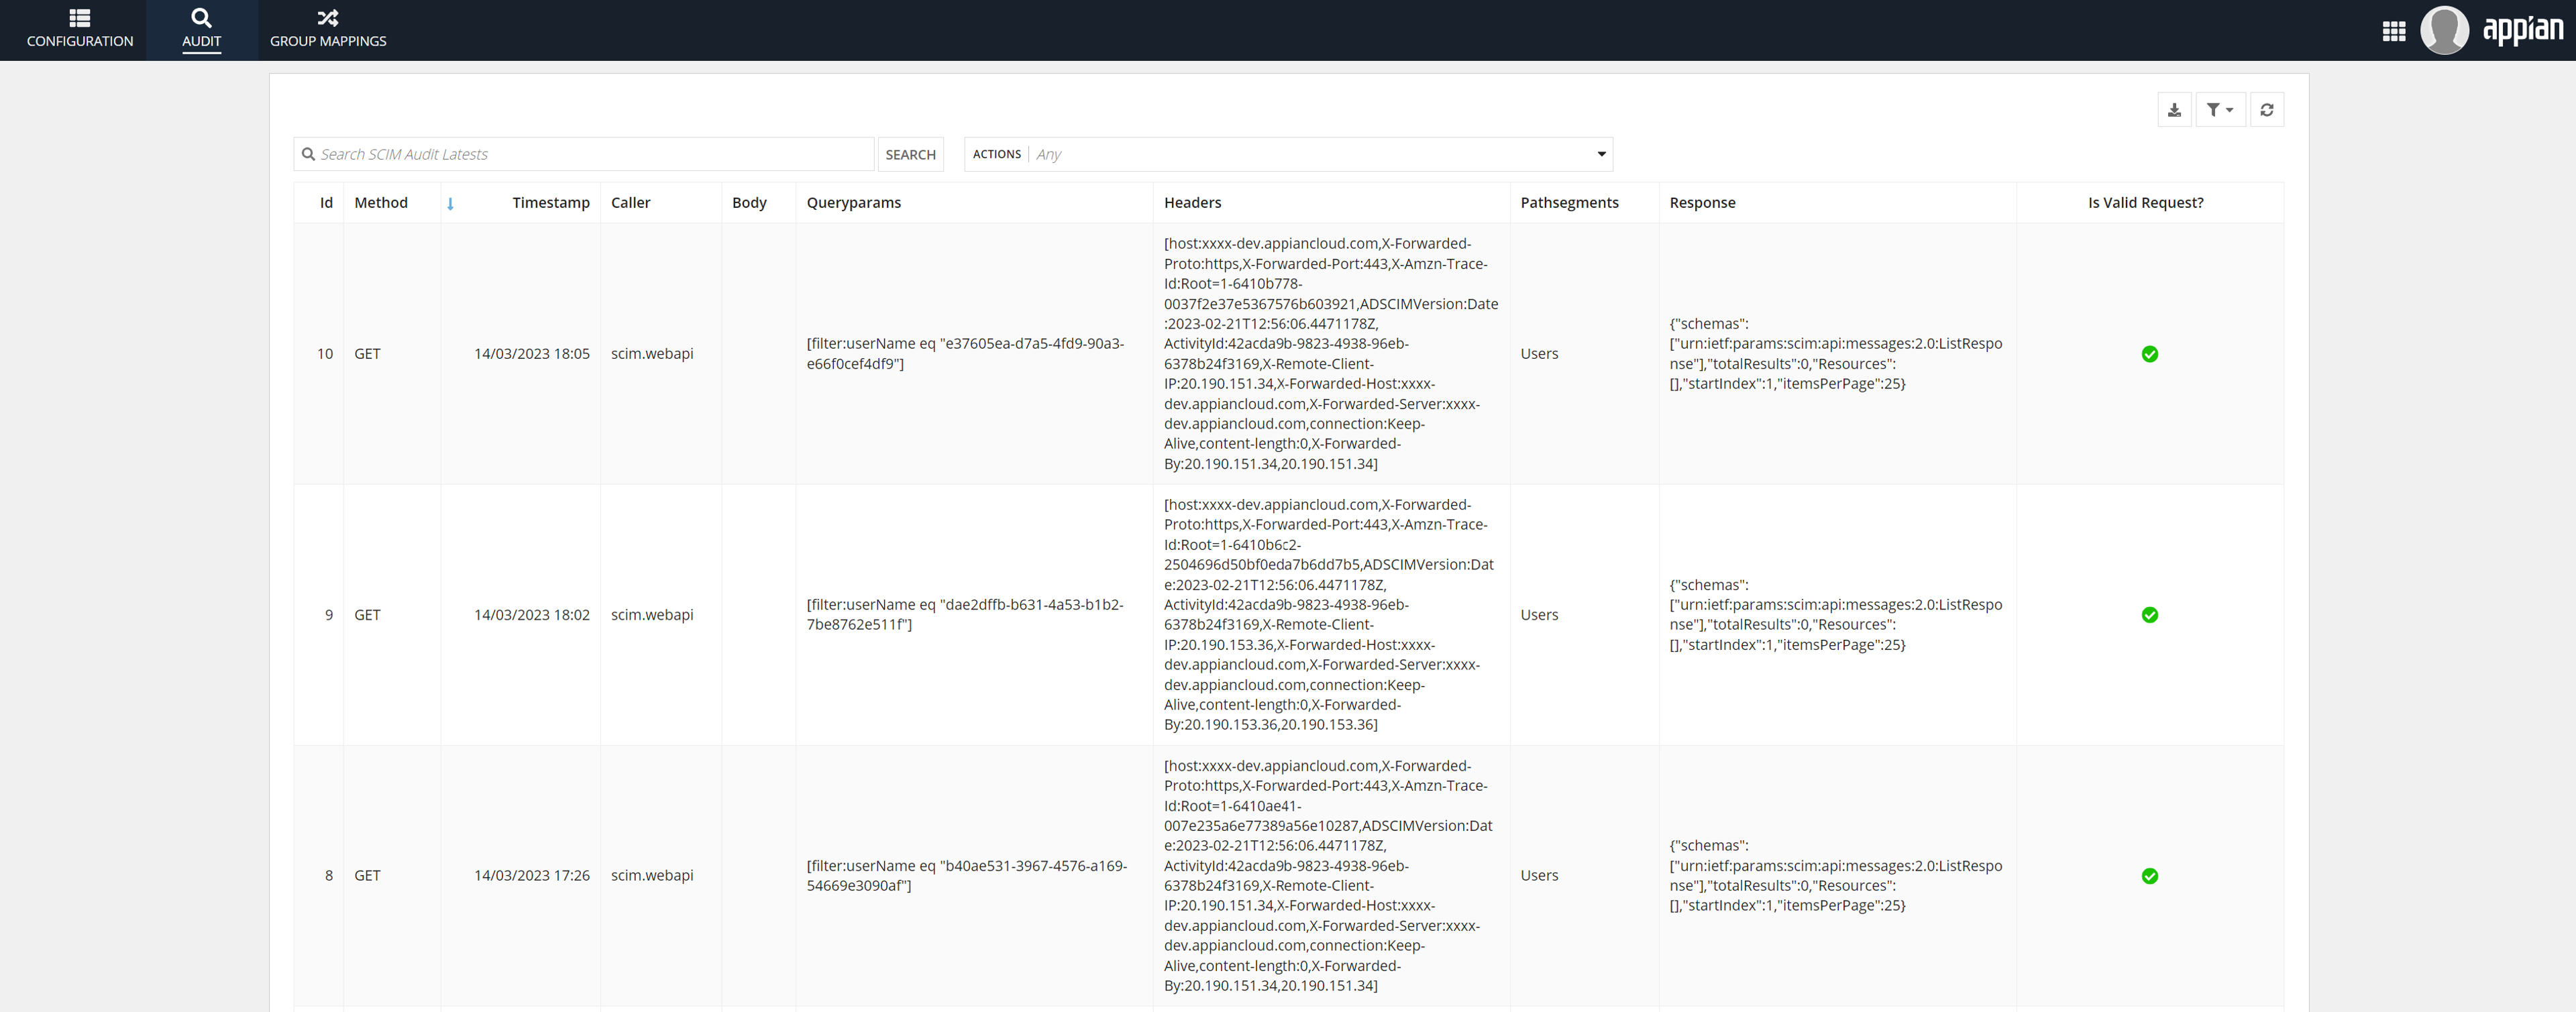This screenshot has width=2576, height=1012.
Task: Click headers text containing Root=1-6410b6c2
Action: (1329, 615)
